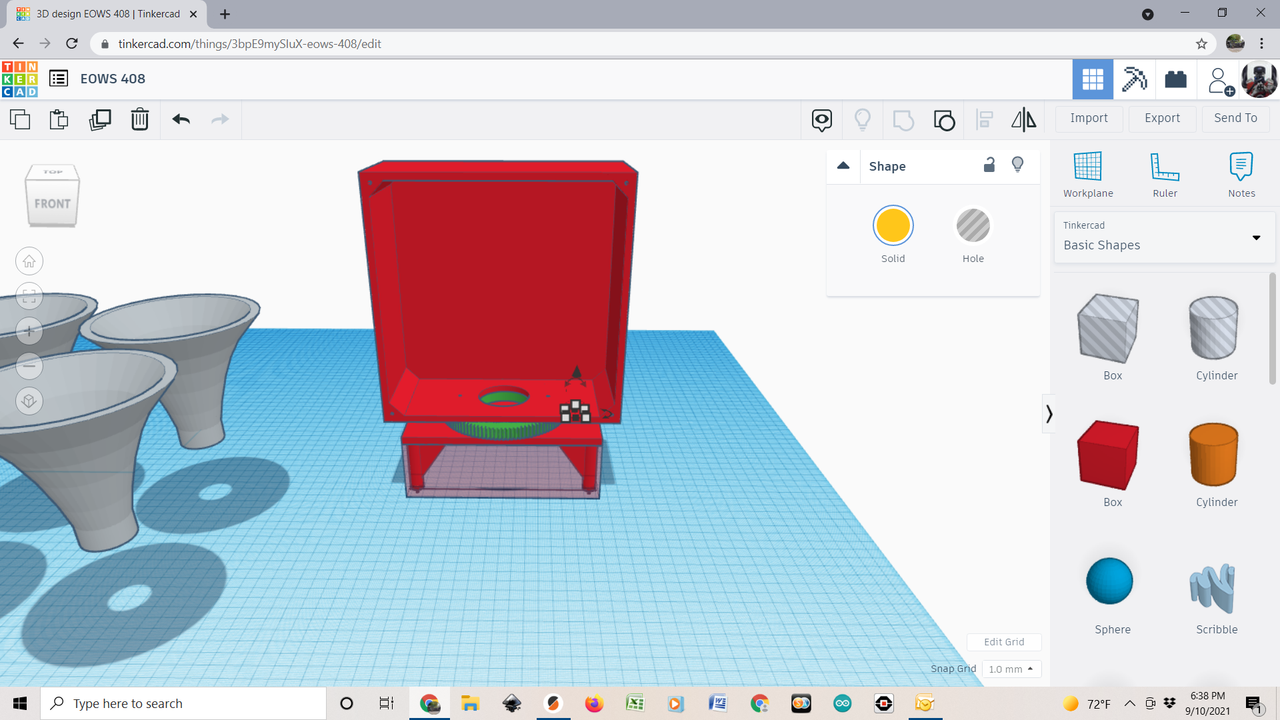
Task: Open the Windows Start menu
Action: [x=20, y=703]
